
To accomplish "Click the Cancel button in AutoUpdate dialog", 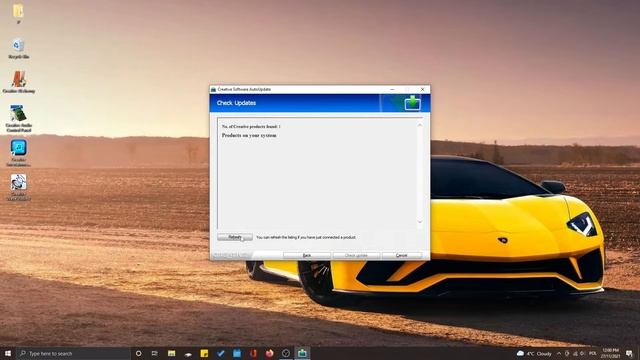I will [x=402, y=255].
